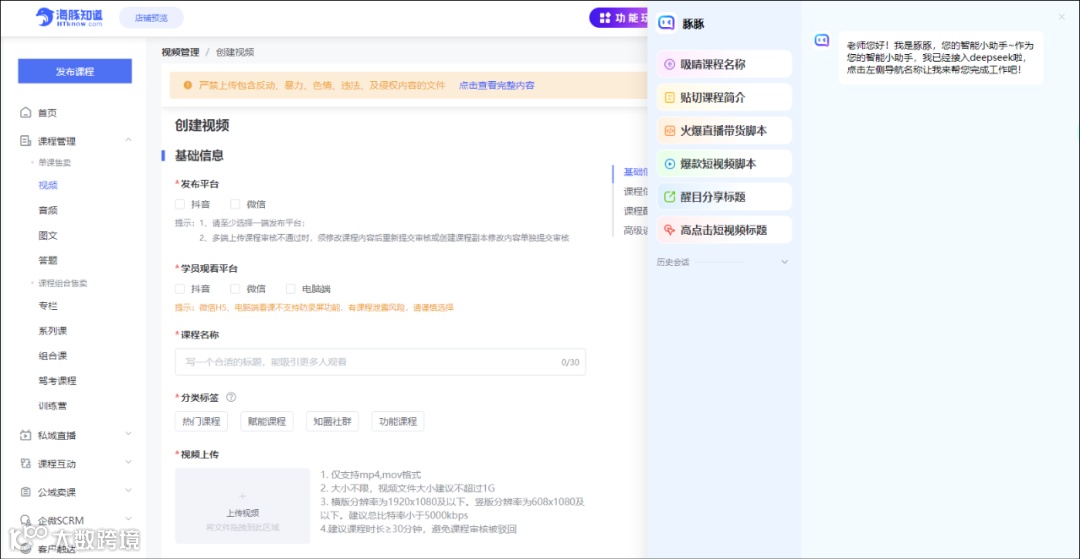Open 视频 in the sidebar
This screenshot has height=559, width=1080.
click(48, 184)
